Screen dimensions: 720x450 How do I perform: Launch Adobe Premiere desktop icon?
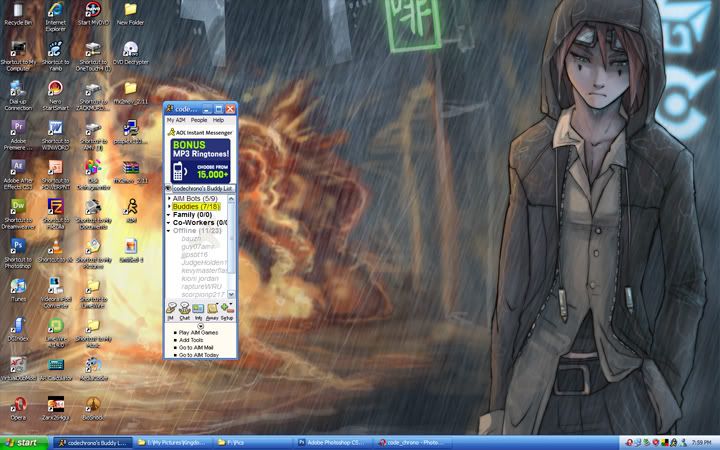[18, 135]
